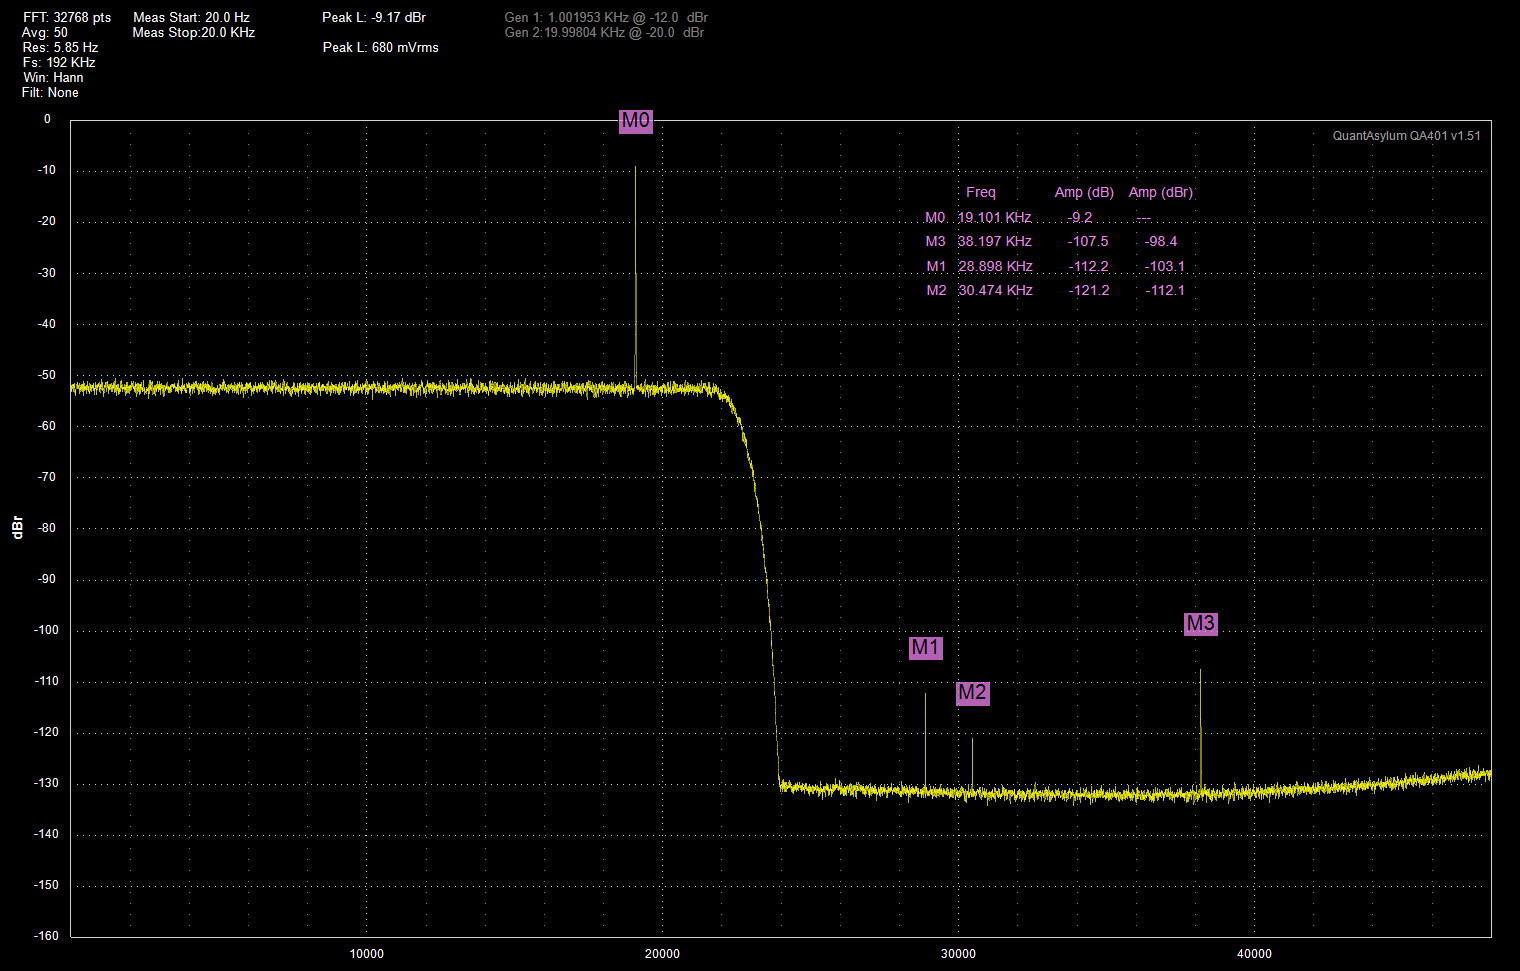
Task: Click the -160 Y-axis tick label
Action: 47,936
